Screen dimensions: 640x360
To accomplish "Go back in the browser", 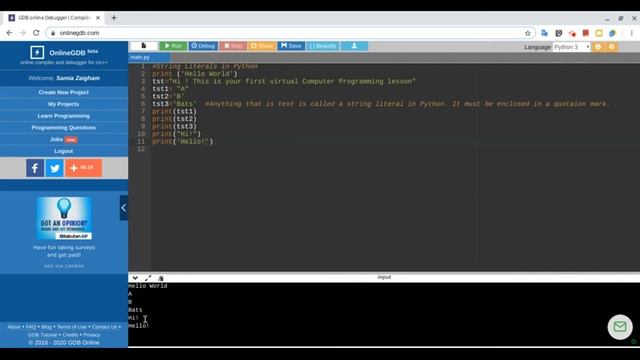I will (x=9, y=33).
